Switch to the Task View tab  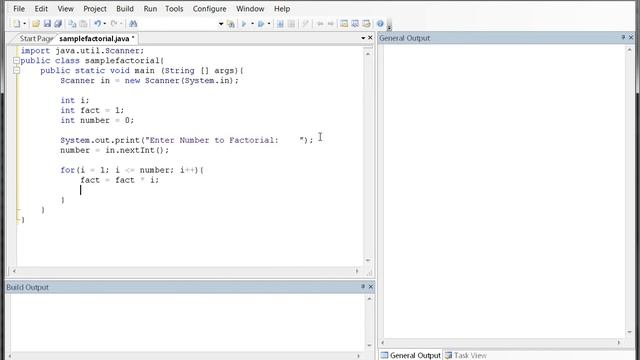(x=466, y=355)
